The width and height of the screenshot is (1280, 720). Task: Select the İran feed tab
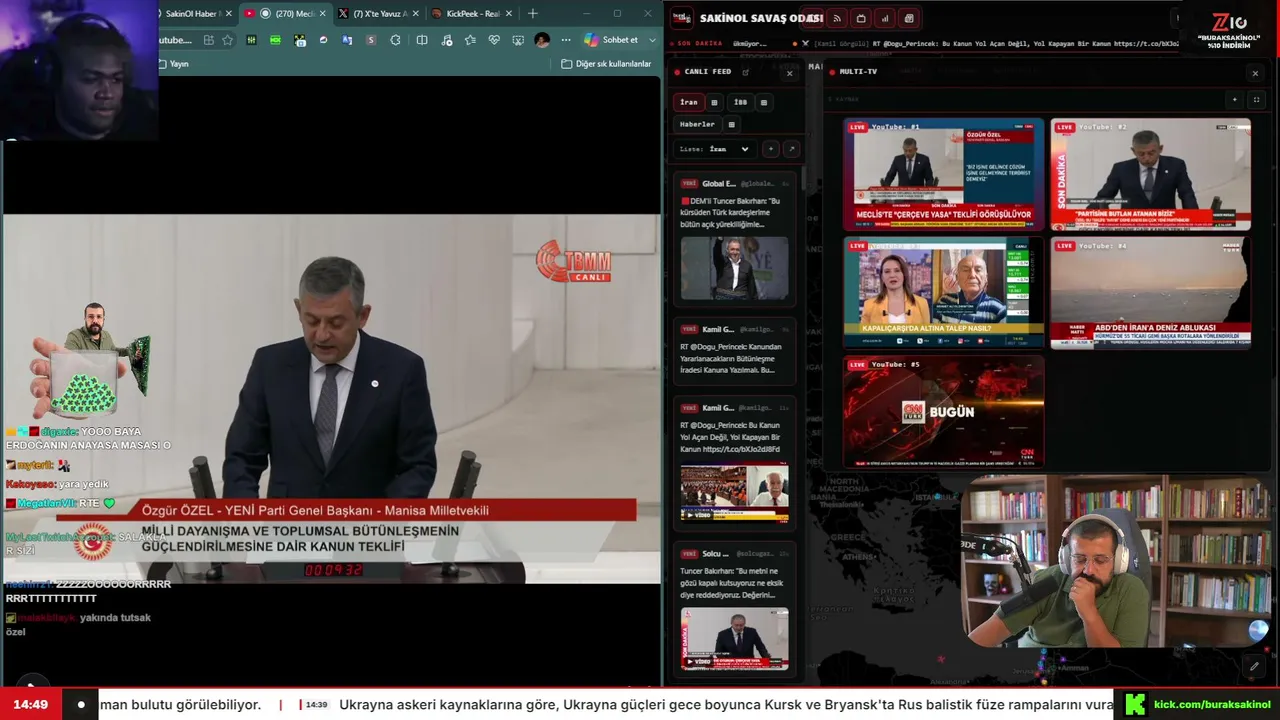coord(689,102)
